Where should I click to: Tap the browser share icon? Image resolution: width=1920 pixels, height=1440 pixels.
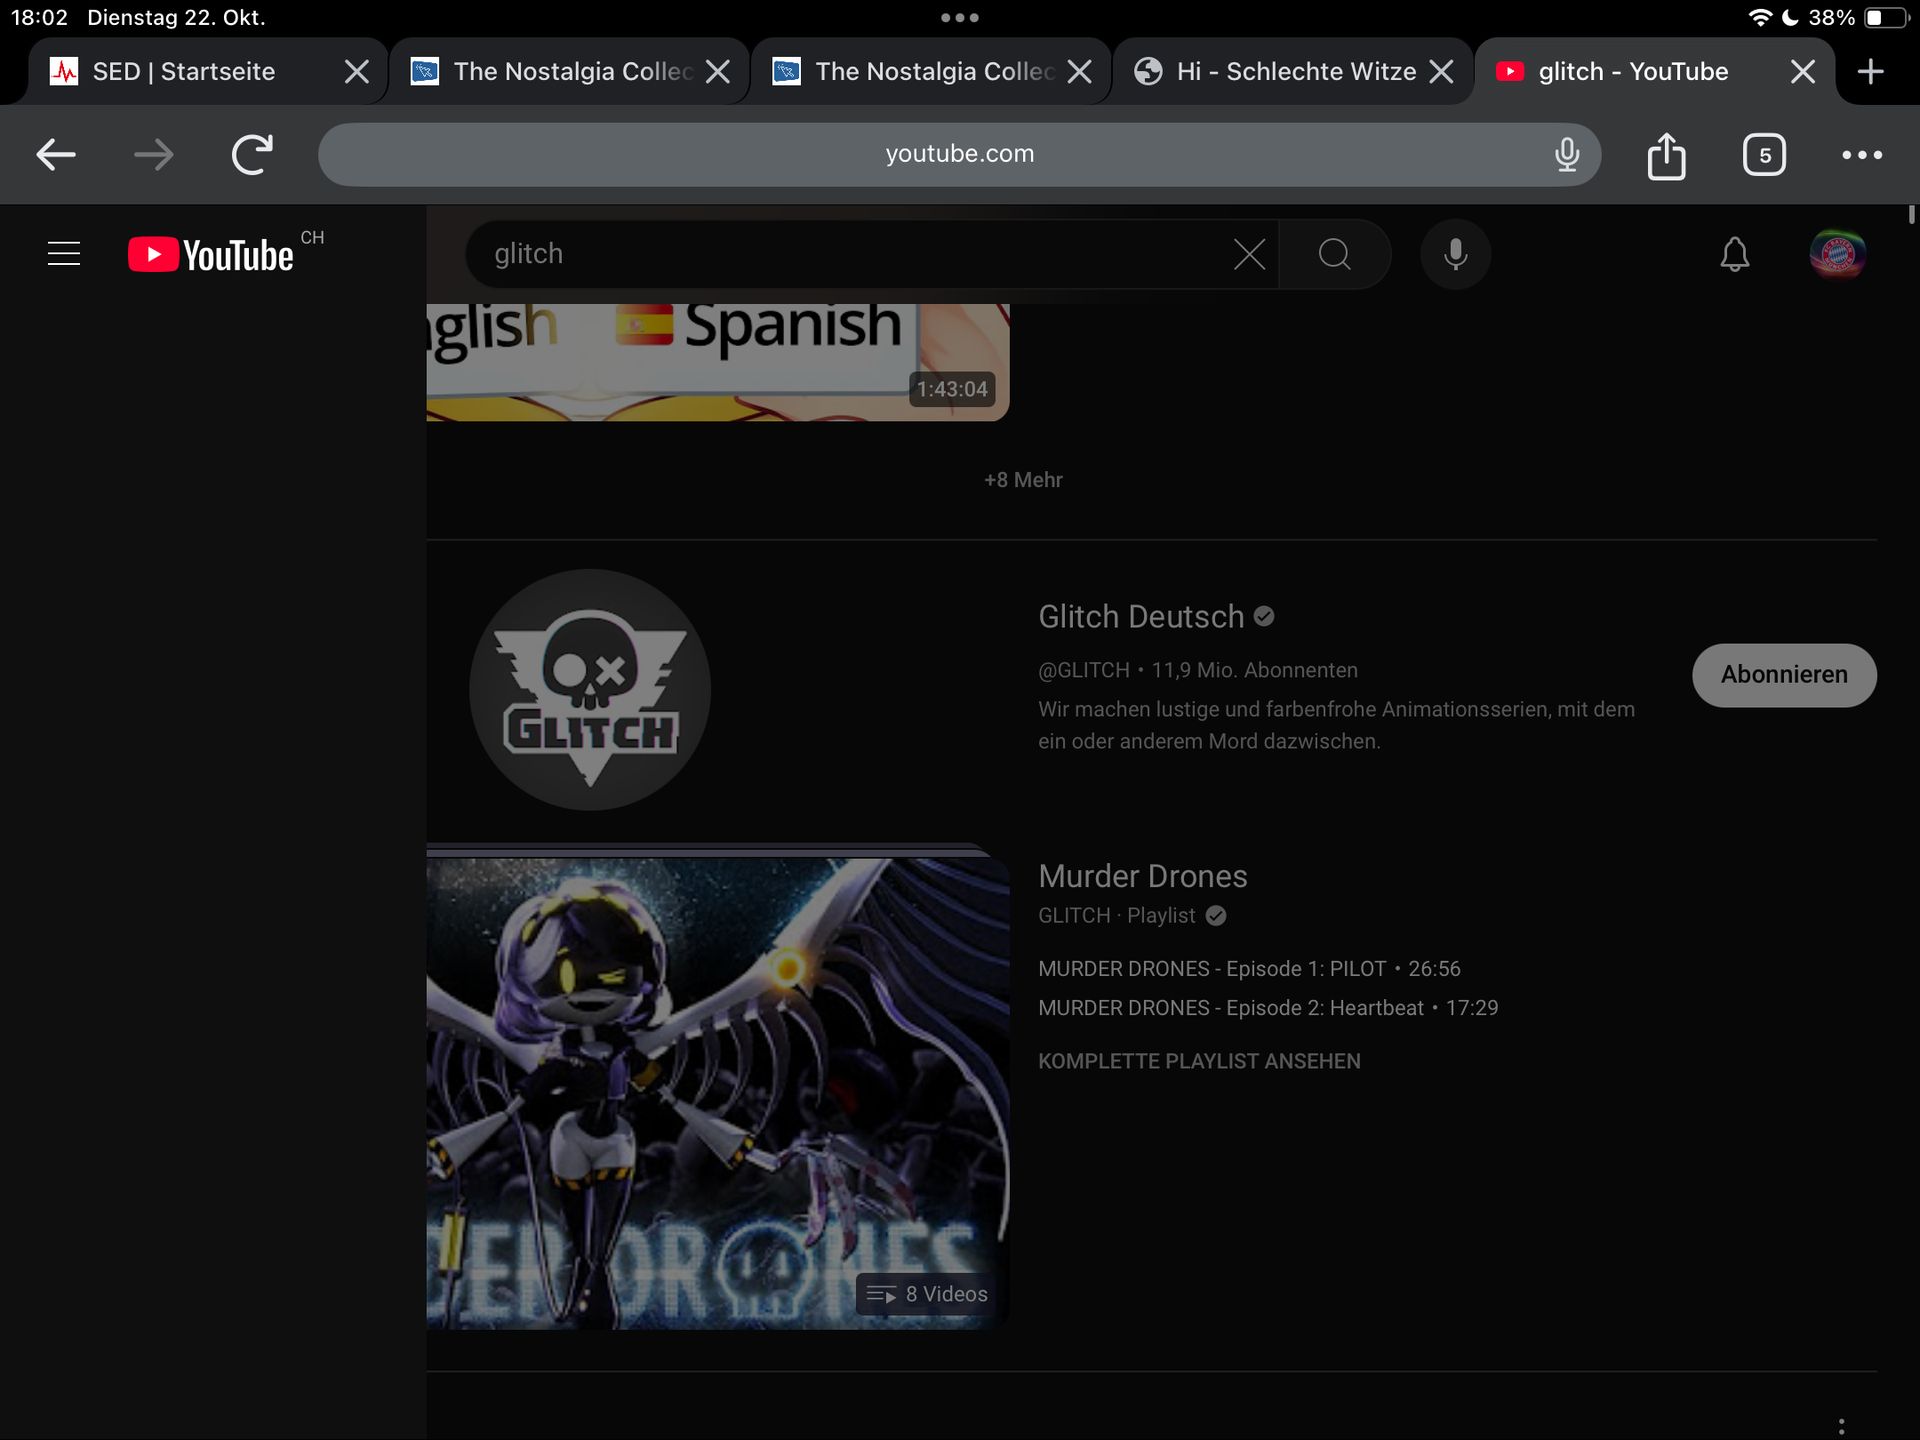pos(1666,155)
